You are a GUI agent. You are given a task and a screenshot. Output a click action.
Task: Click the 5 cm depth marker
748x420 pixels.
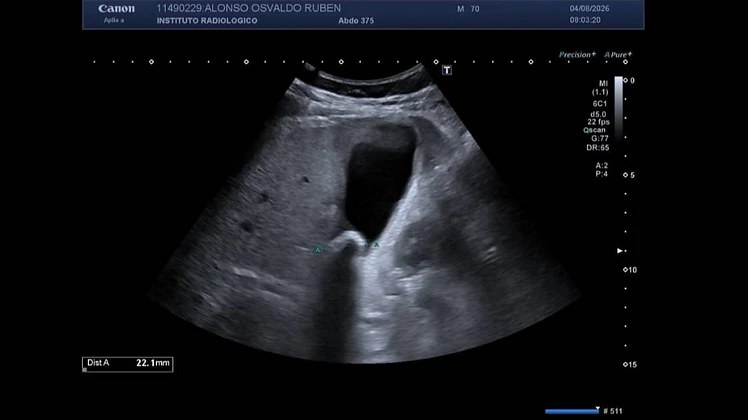click(629, 175)
